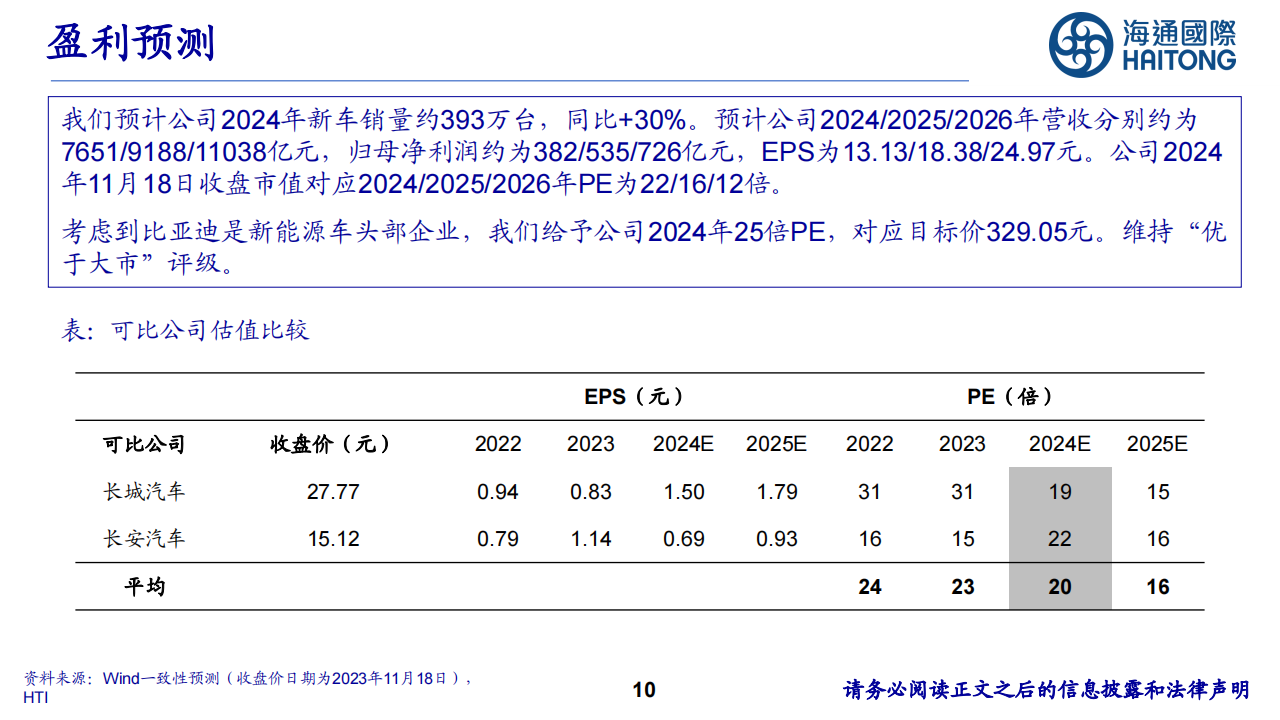
Task: Click 长安汽车 closing price 15.12
Action: click(333, 539)
